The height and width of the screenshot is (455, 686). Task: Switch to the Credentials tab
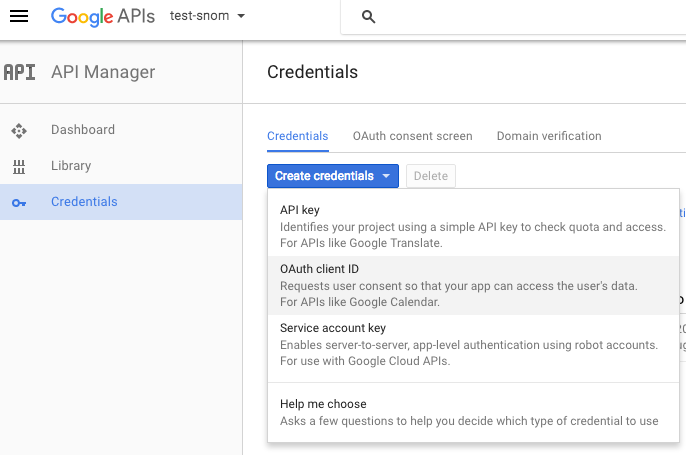pyautogui.click(x=298, y=136)
